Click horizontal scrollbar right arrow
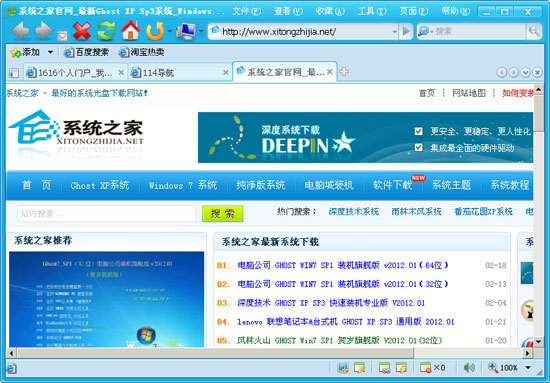Image resolution: width=550 pixels, height=383 pixels. click(x=527, y=353)
